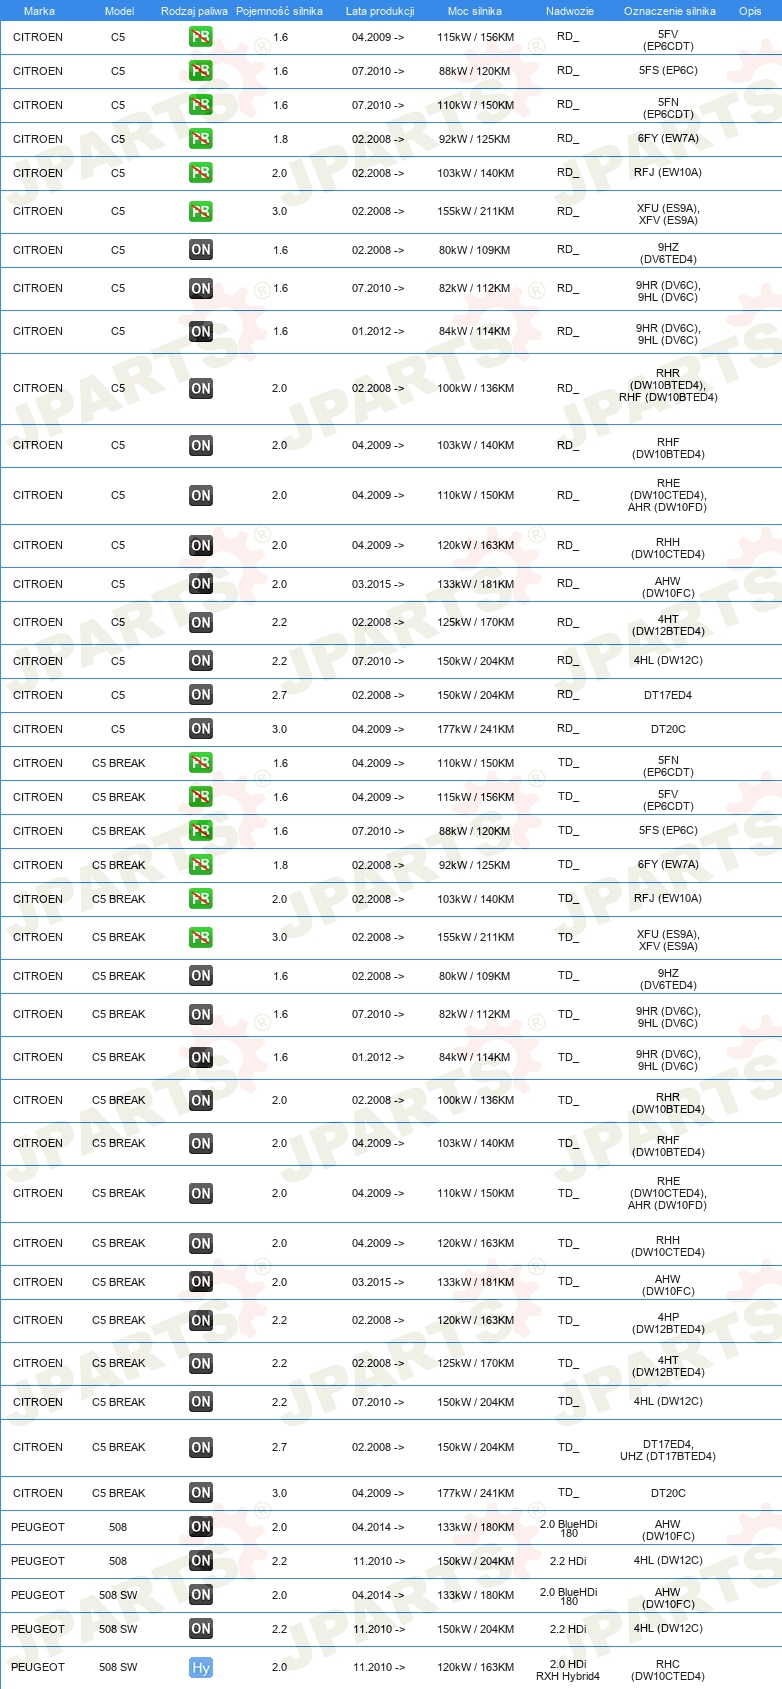The height and width of the screenshot is (1689, 782).
Task: Click ON icon in C5 RD_ 3.0 DT20C row
Action: (x=201, y=729)
